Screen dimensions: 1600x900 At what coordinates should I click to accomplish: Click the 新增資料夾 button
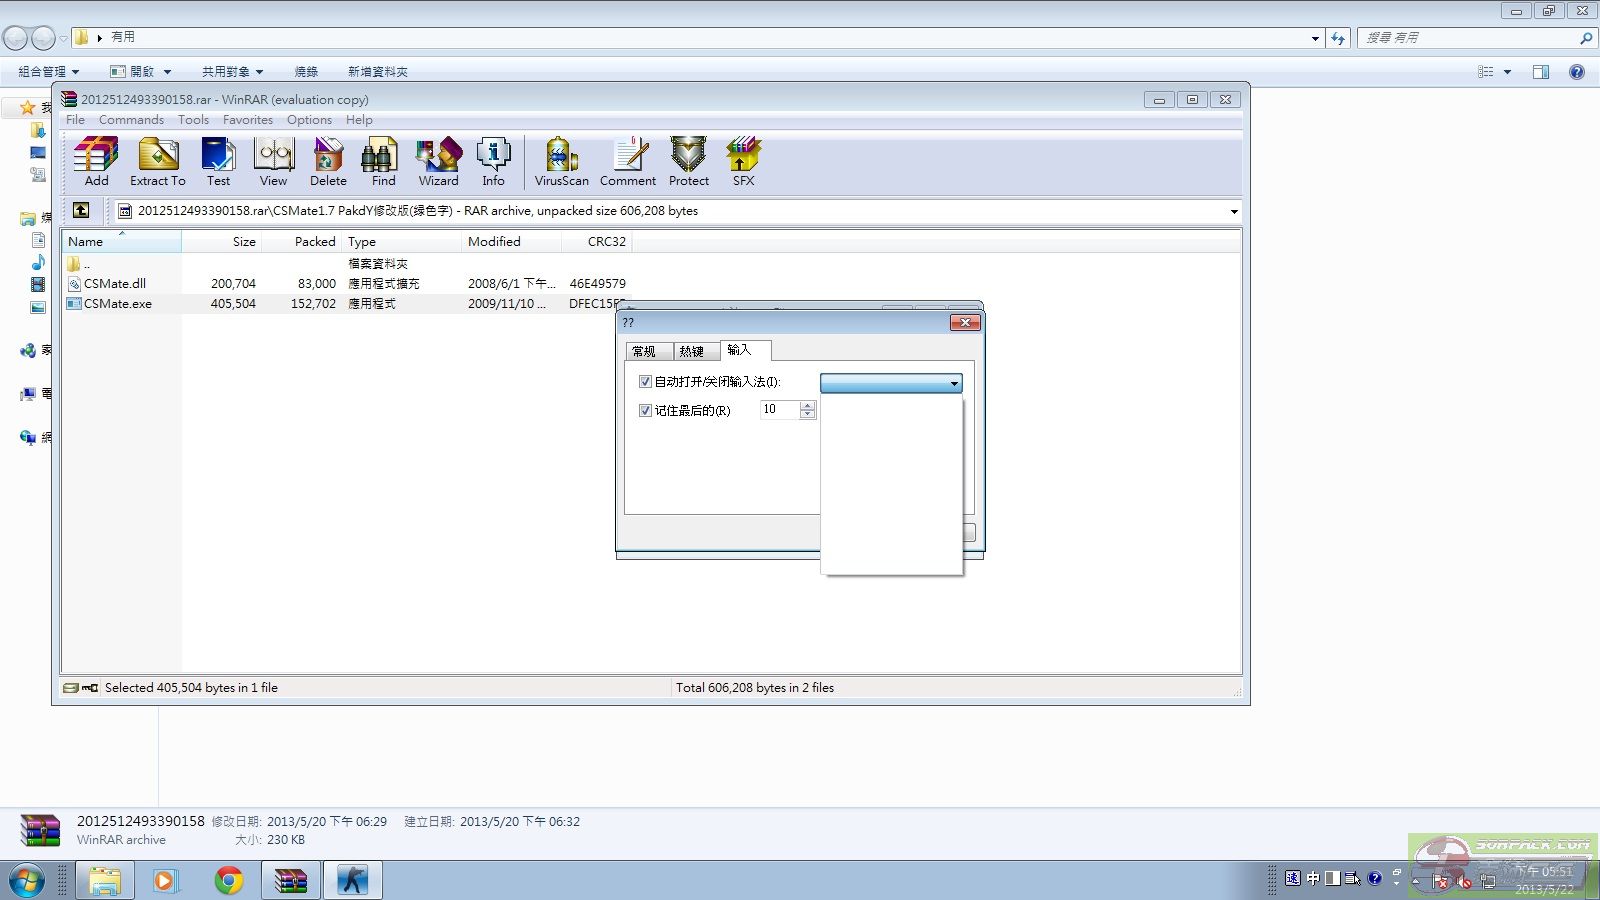pyautogui.click(x=377, y=72)
